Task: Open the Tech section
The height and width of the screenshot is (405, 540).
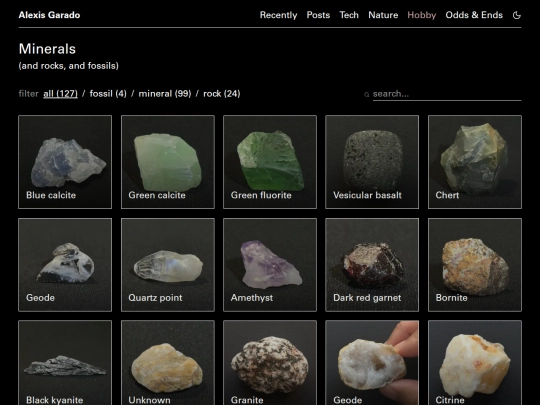Action: [x=349, y=15]
